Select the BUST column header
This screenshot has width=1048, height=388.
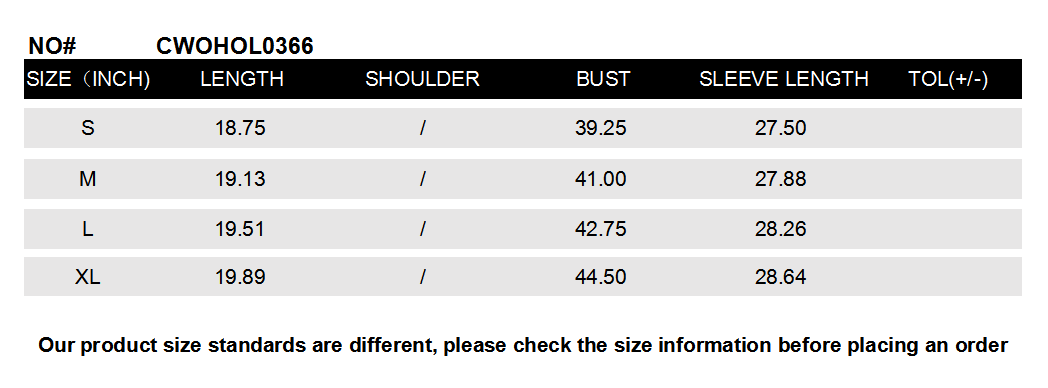click(x=603, y=79)
